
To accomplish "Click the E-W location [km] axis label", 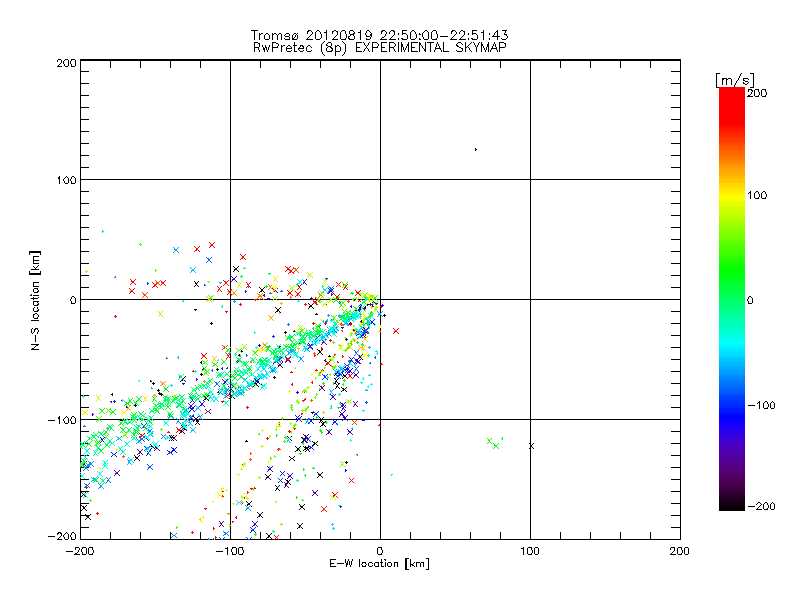I will tap(379, 564).
